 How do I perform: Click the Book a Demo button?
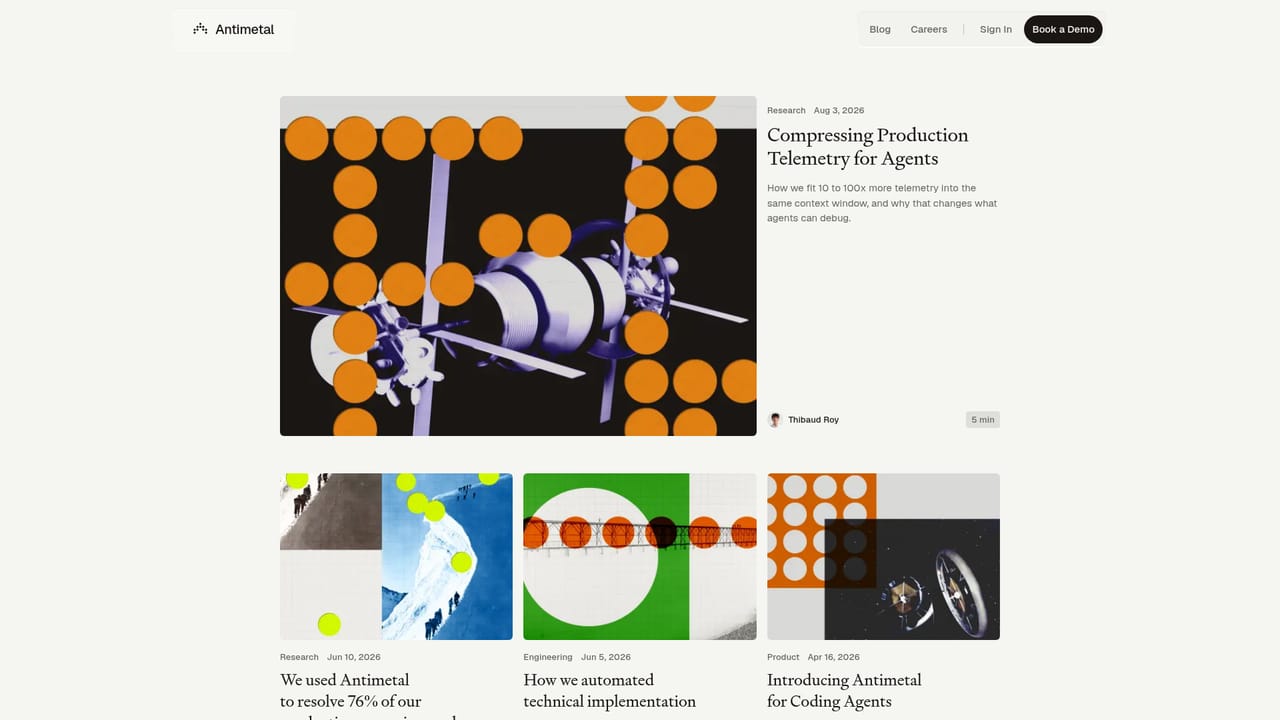[x=1063, y=29]
